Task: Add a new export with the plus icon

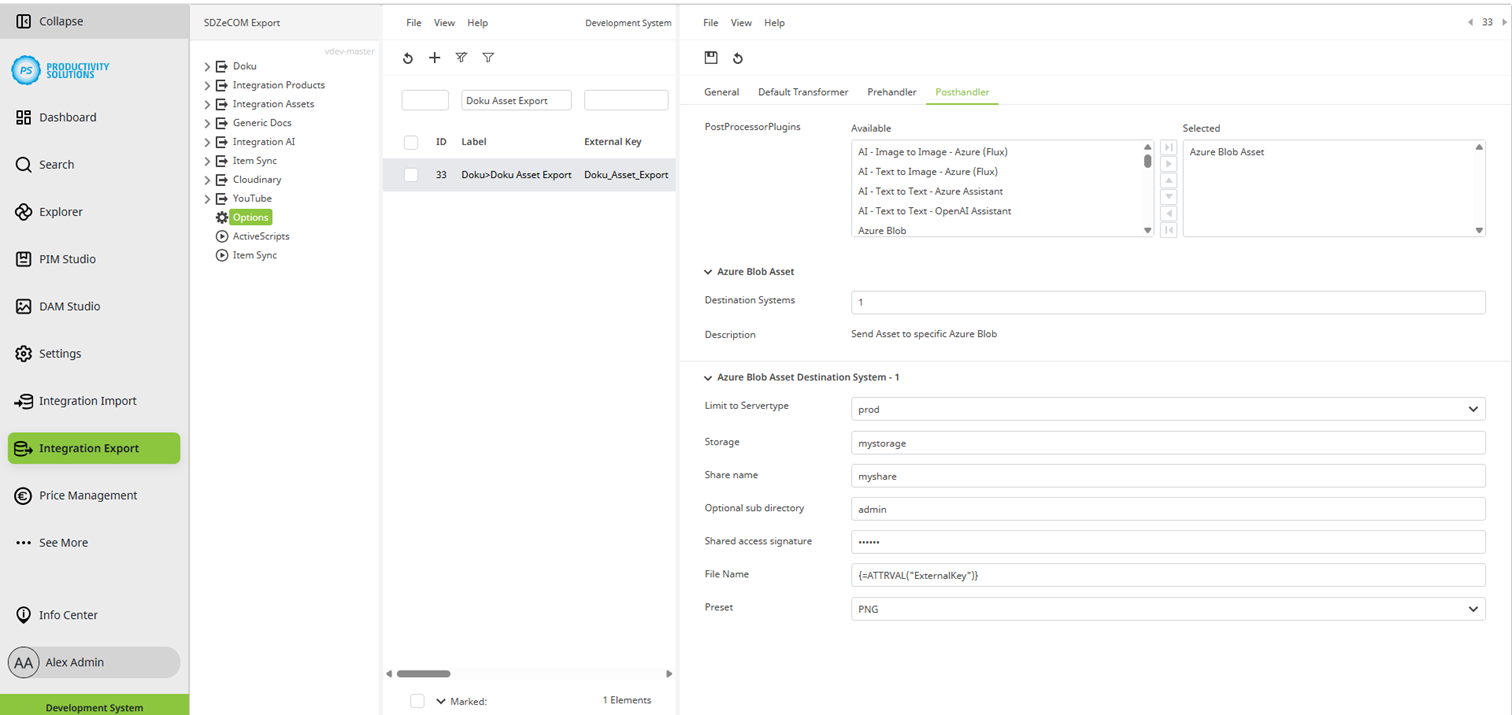Action: click(434, 58)
